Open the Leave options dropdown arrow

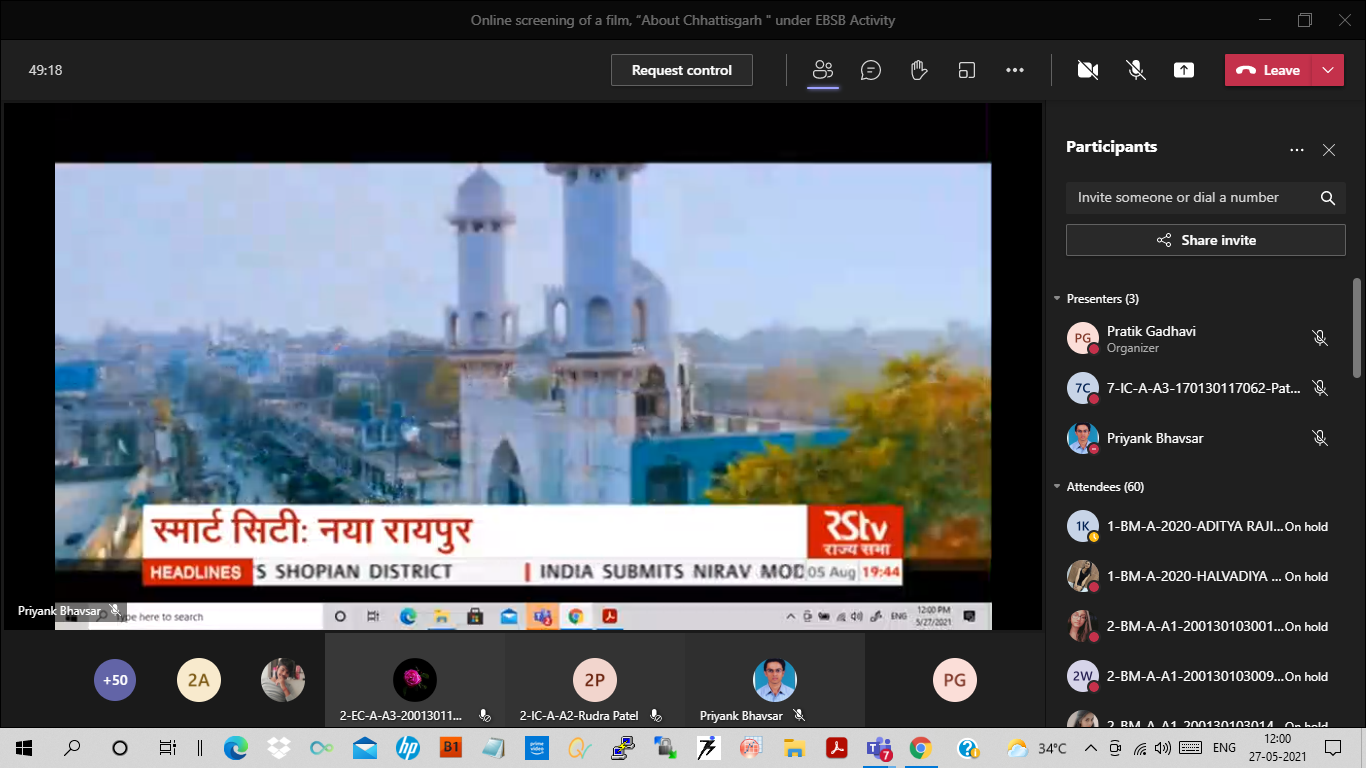pyautogui.click(x=1327, y=70)
